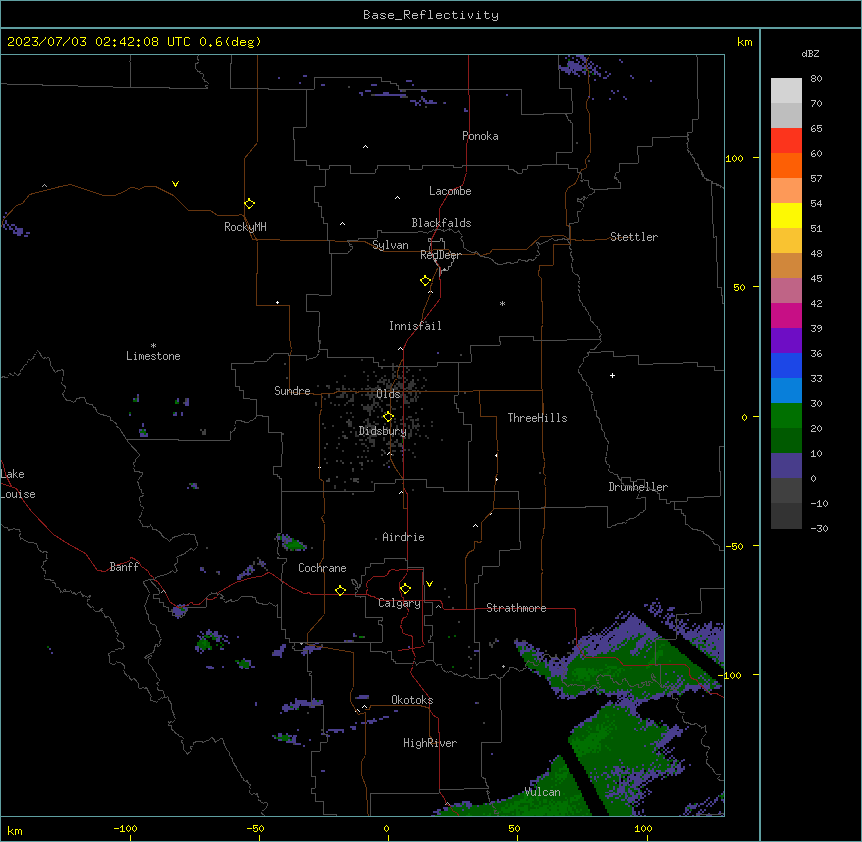Select the light blue 33–30 dBZ swatch
Screen dimensions: 862x842
[786, 390]
